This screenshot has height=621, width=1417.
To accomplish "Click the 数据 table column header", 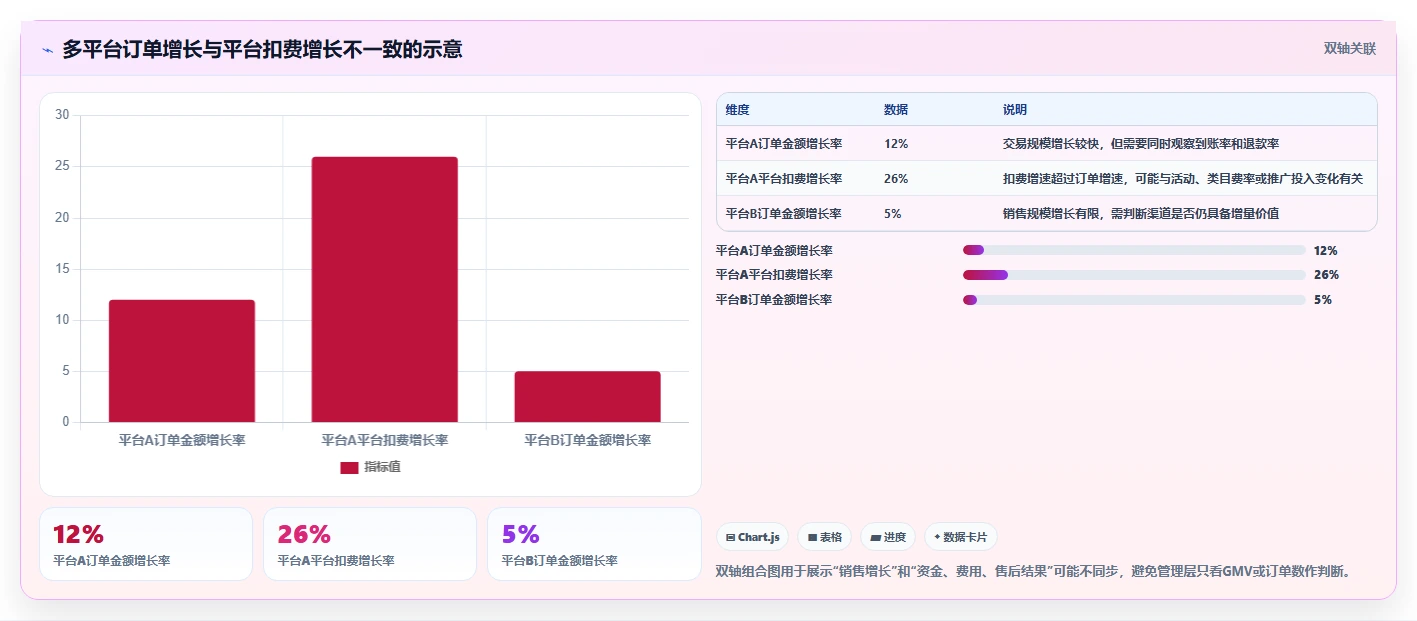I will (x=896, y=110).
